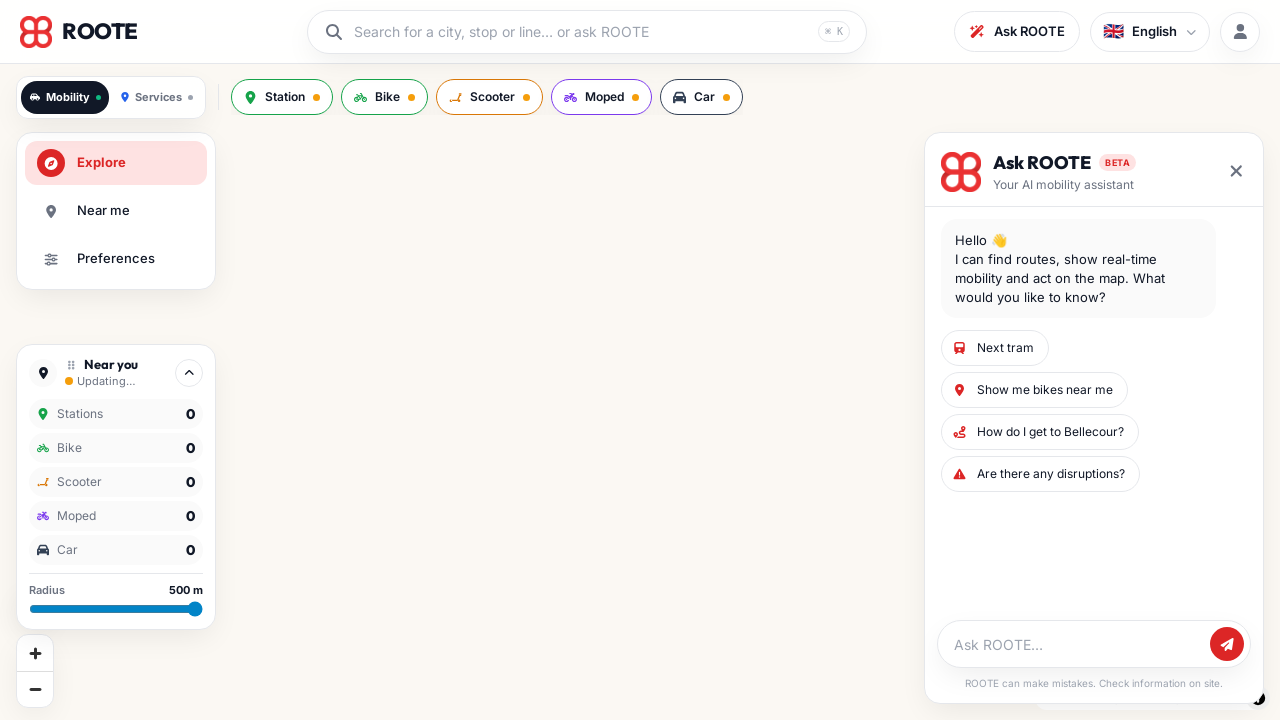Click the Preferences sliders icon

[51, 259]
